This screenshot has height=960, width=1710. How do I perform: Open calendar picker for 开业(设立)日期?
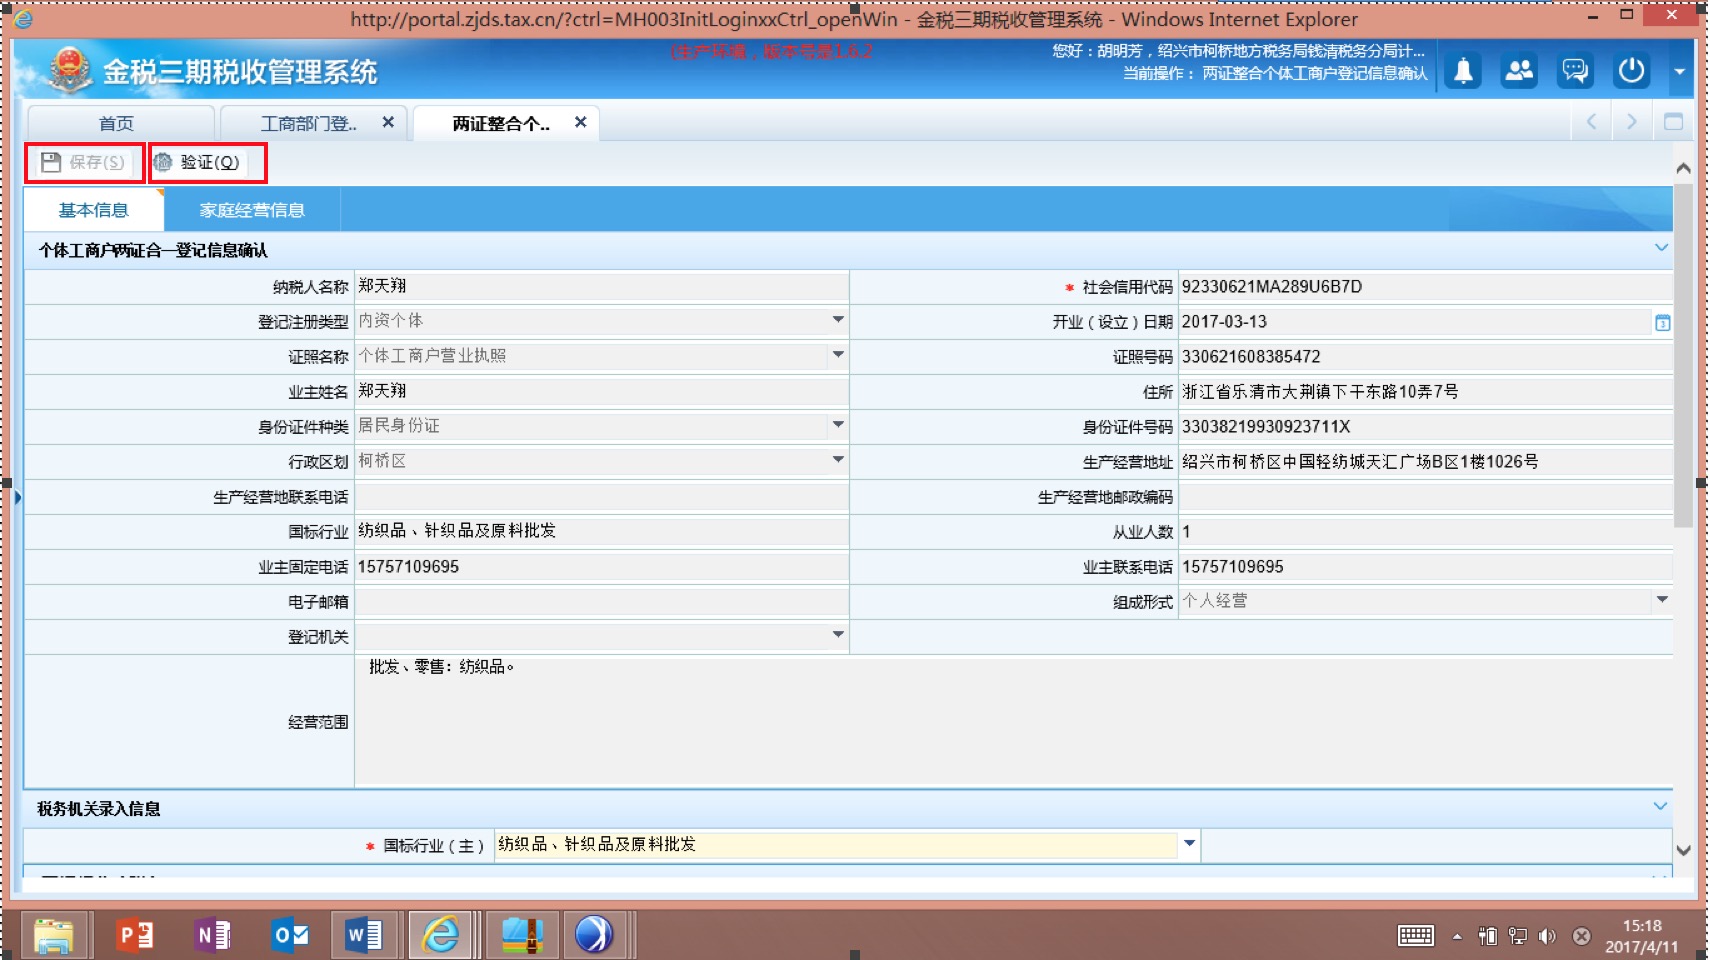(1662, 323)
